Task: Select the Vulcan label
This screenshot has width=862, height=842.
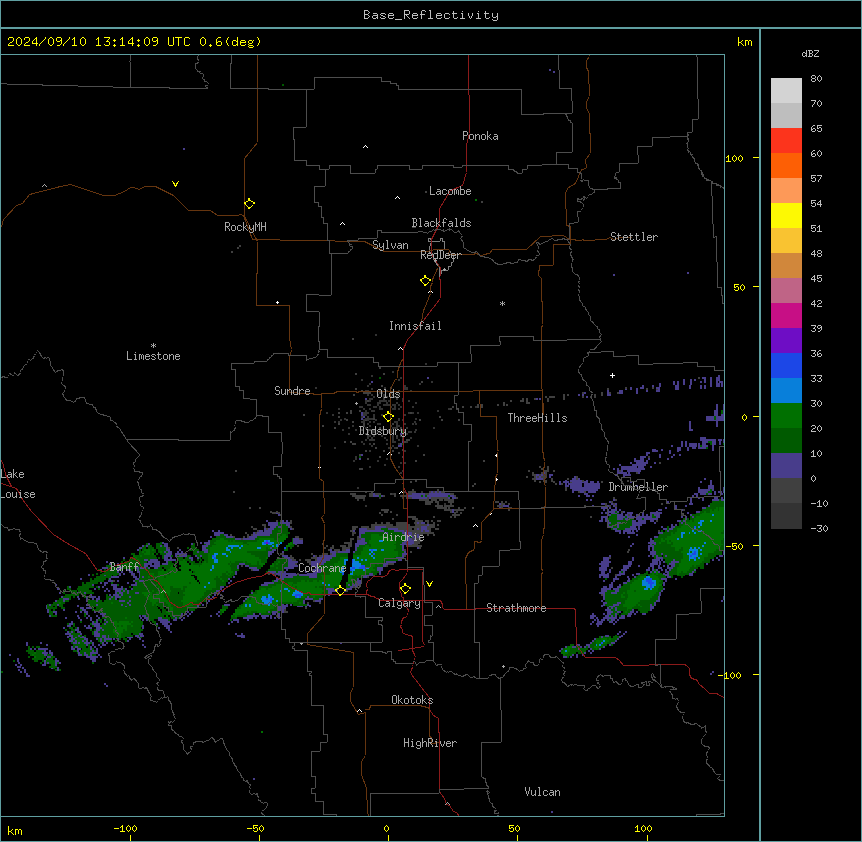Action: (542, 792)
